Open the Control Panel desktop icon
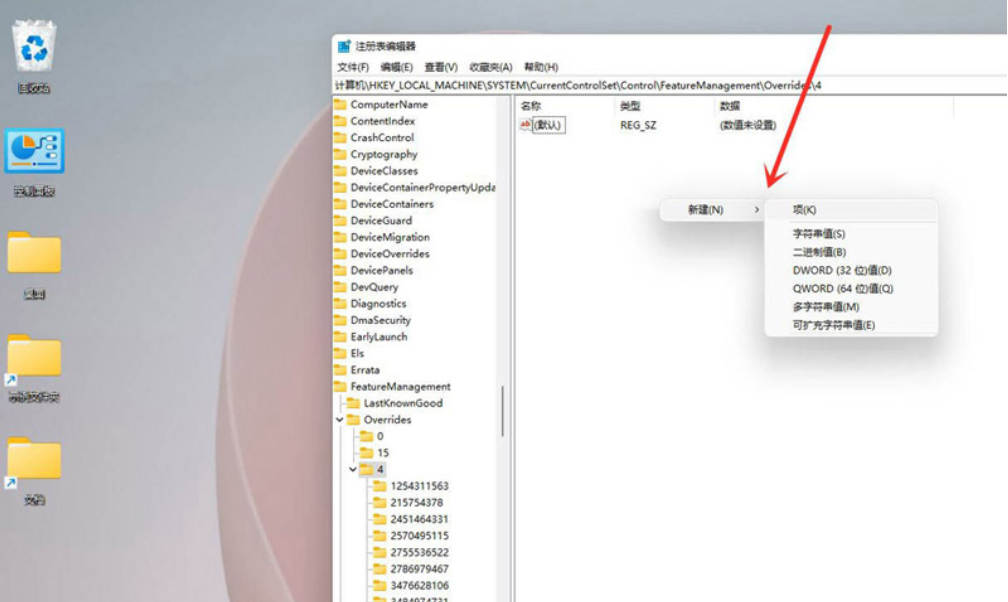Image resolution: width=1008 pixels, height=602 pixels. pyautogui.click(x=34, y=151)
